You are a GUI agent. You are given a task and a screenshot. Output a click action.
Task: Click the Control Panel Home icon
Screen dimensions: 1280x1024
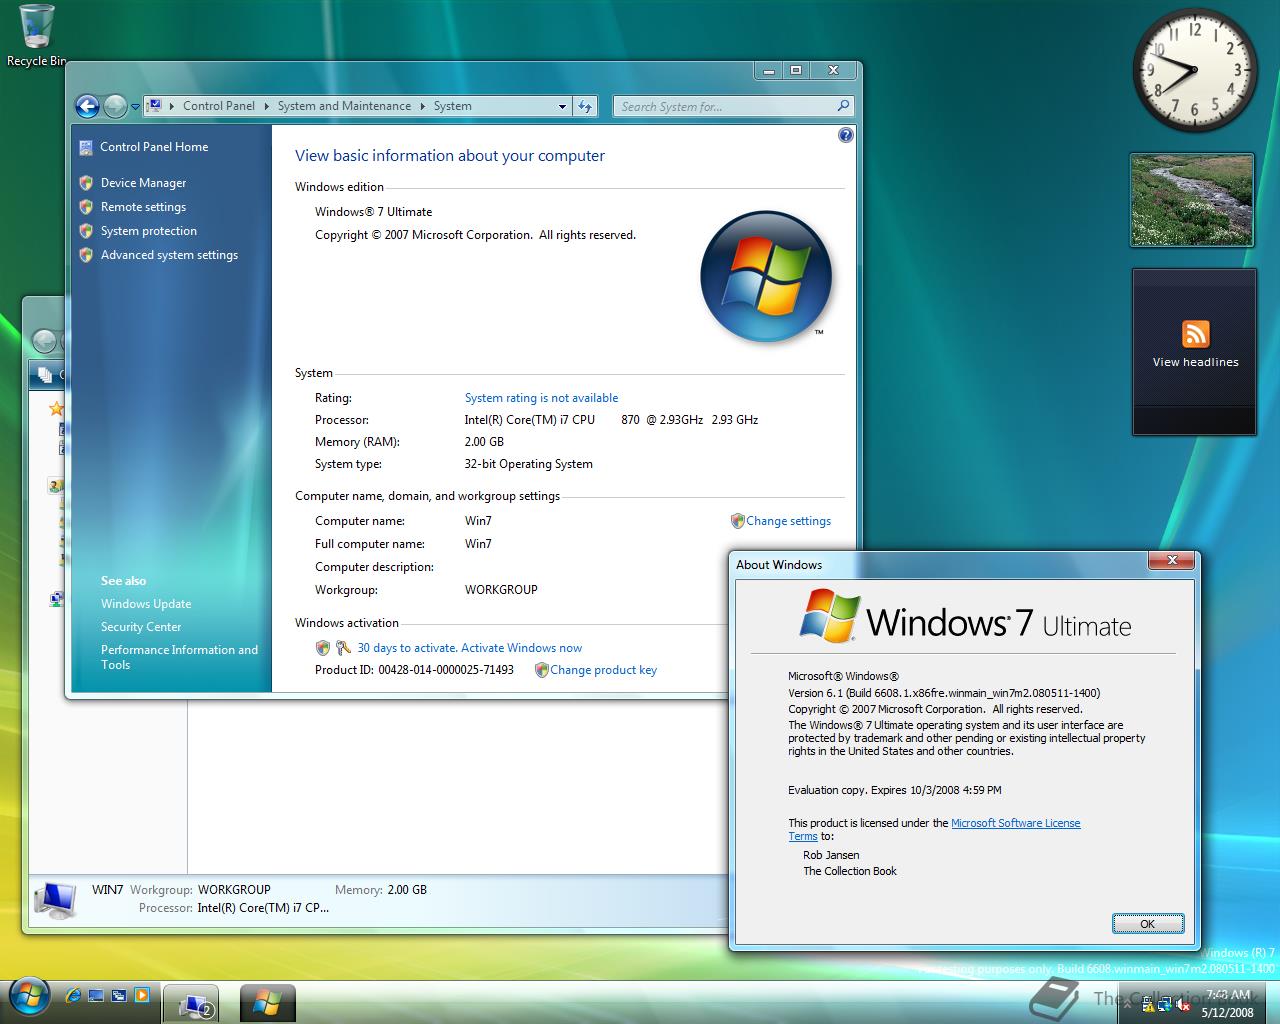[86, 147]
